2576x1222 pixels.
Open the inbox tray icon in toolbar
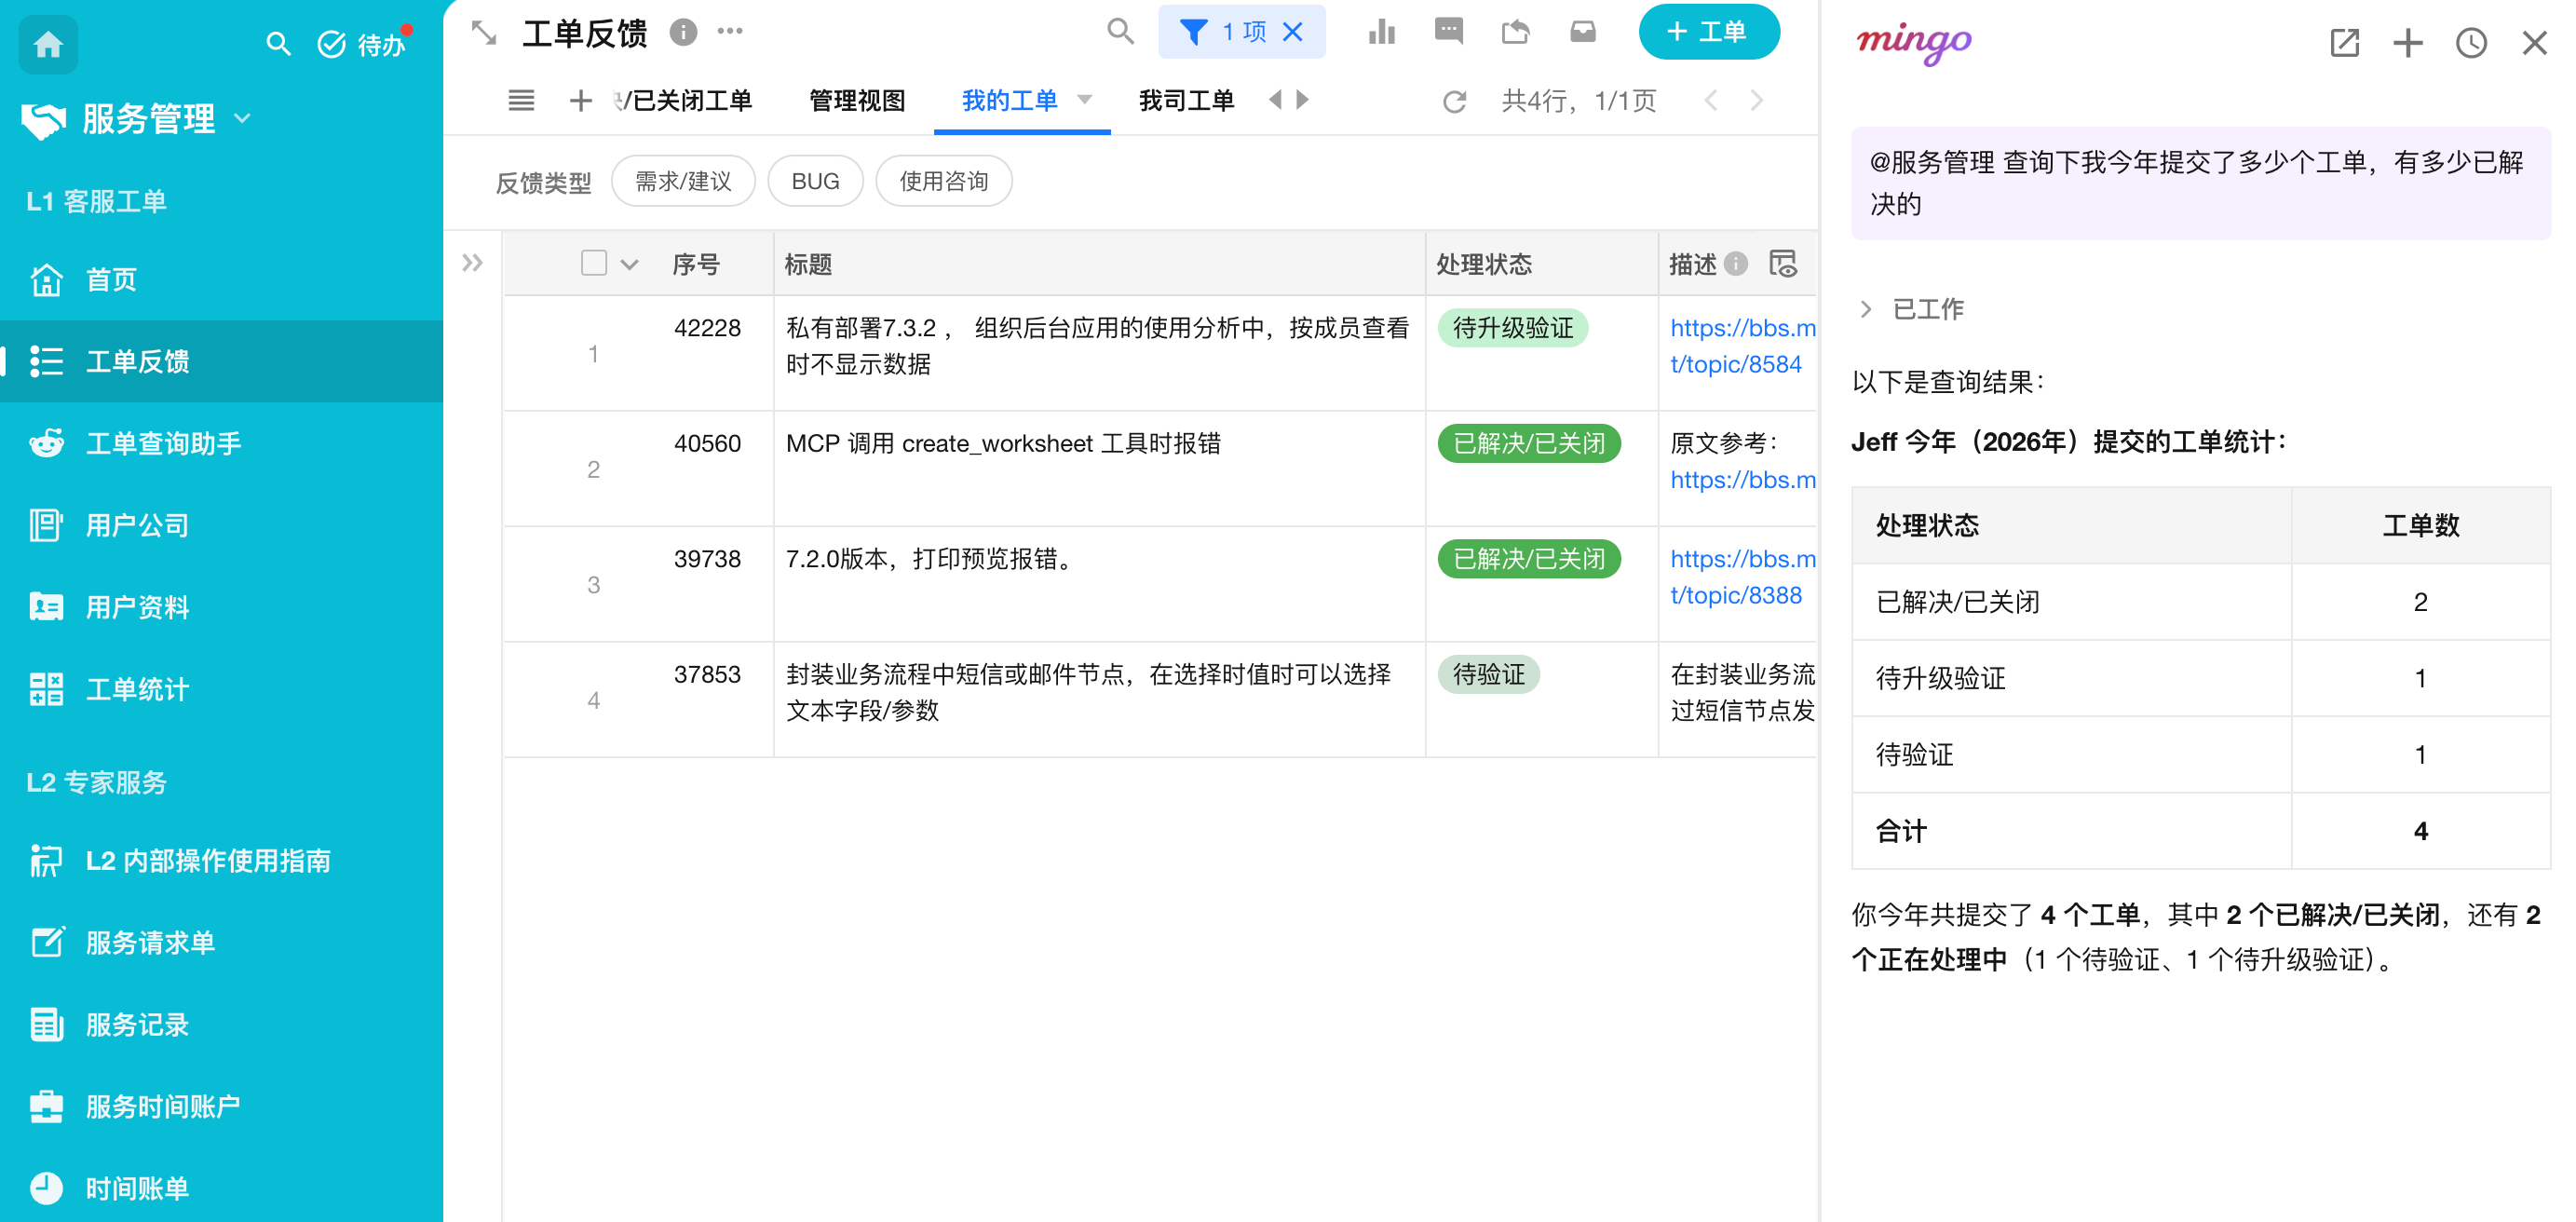1583,32
